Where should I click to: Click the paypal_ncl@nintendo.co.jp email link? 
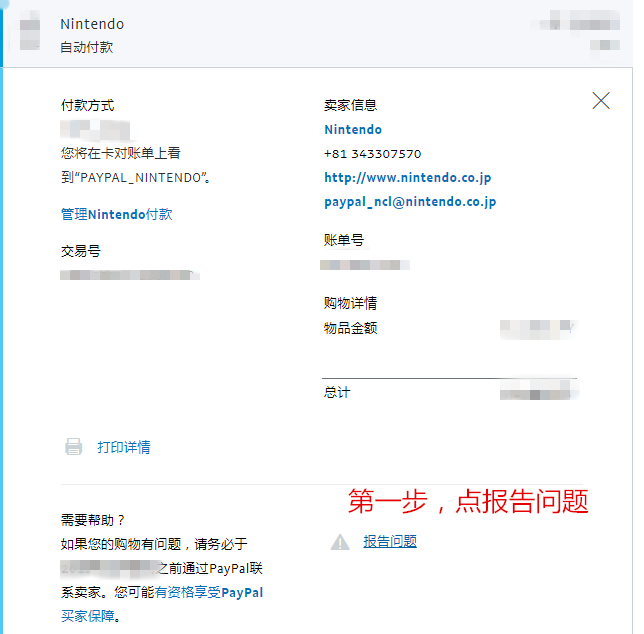tap(410, 202)
